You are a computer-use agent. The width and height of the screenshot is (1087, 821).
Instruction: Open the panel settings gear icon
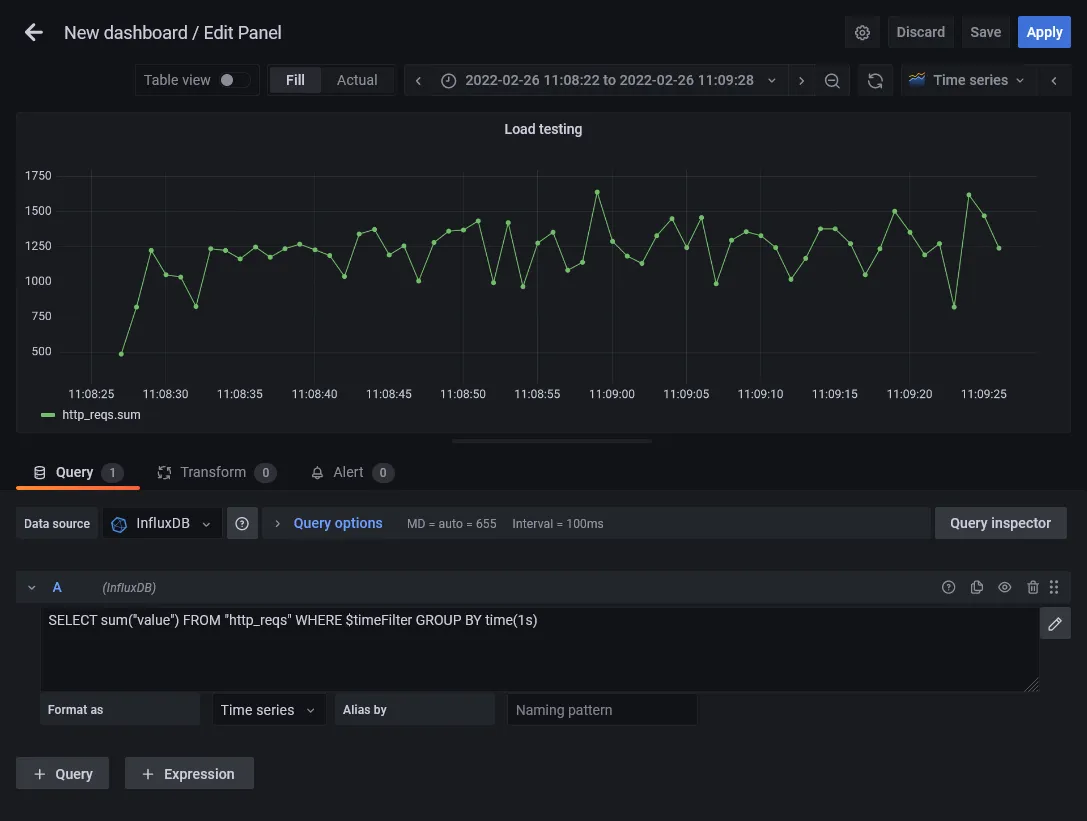(862, 31)
